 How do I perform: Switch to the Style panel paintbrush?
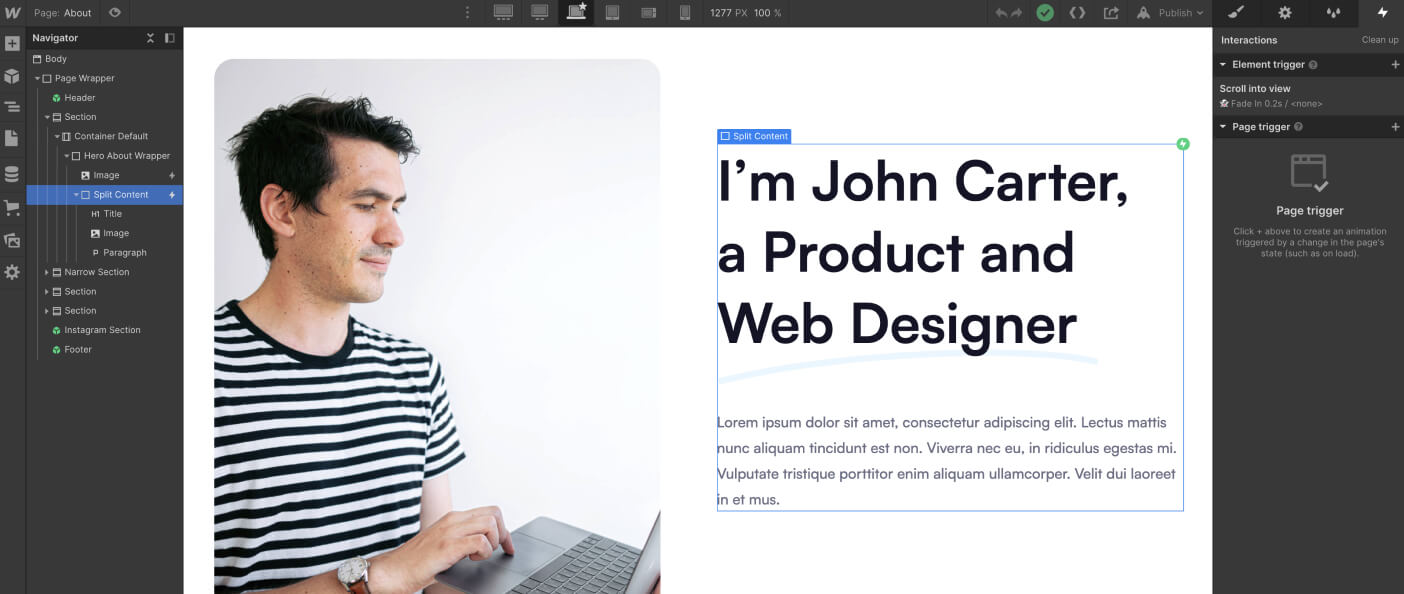(x=1236, y=12)
